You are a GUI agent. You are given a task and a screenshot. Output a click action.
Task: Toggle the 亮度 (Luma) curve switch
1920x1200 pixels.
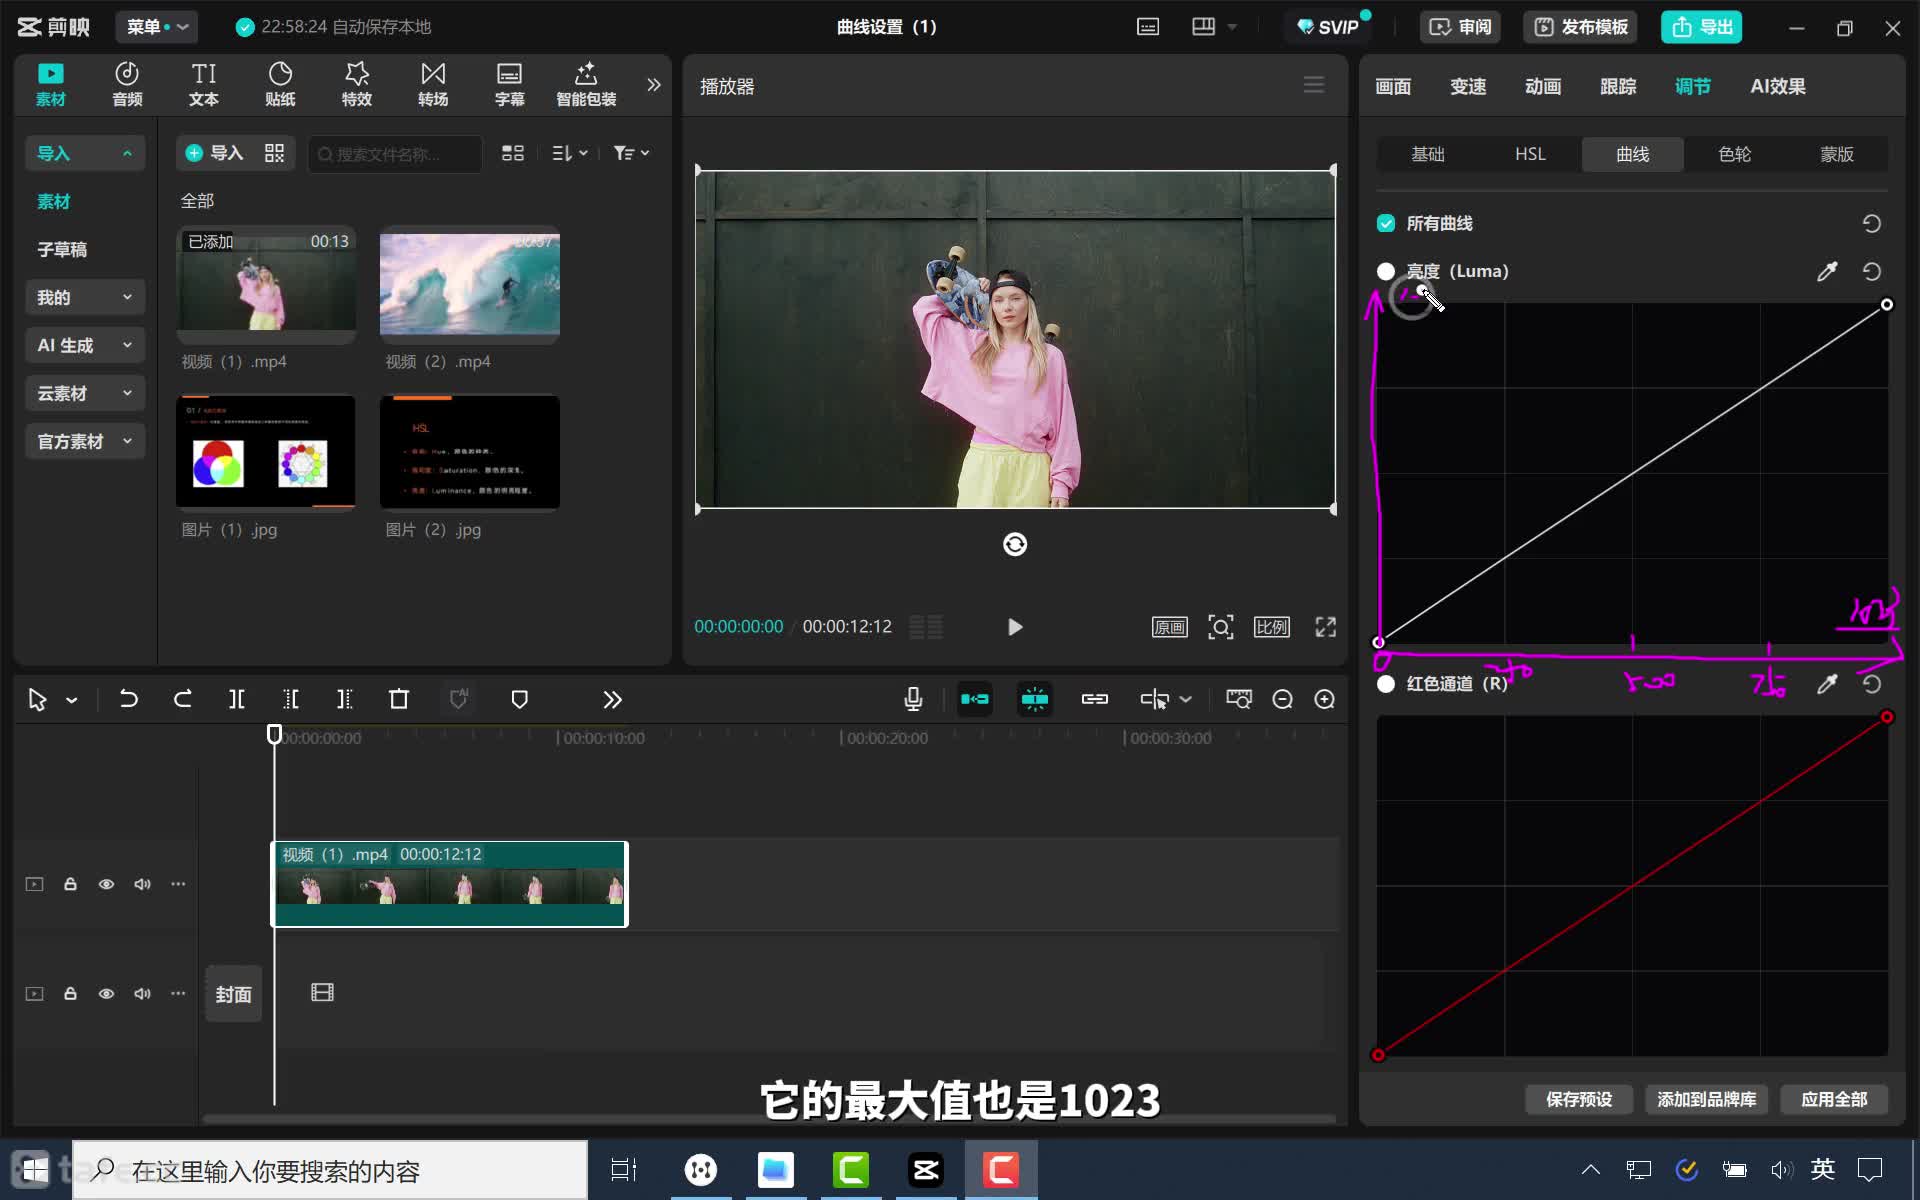click(1386, 271)
